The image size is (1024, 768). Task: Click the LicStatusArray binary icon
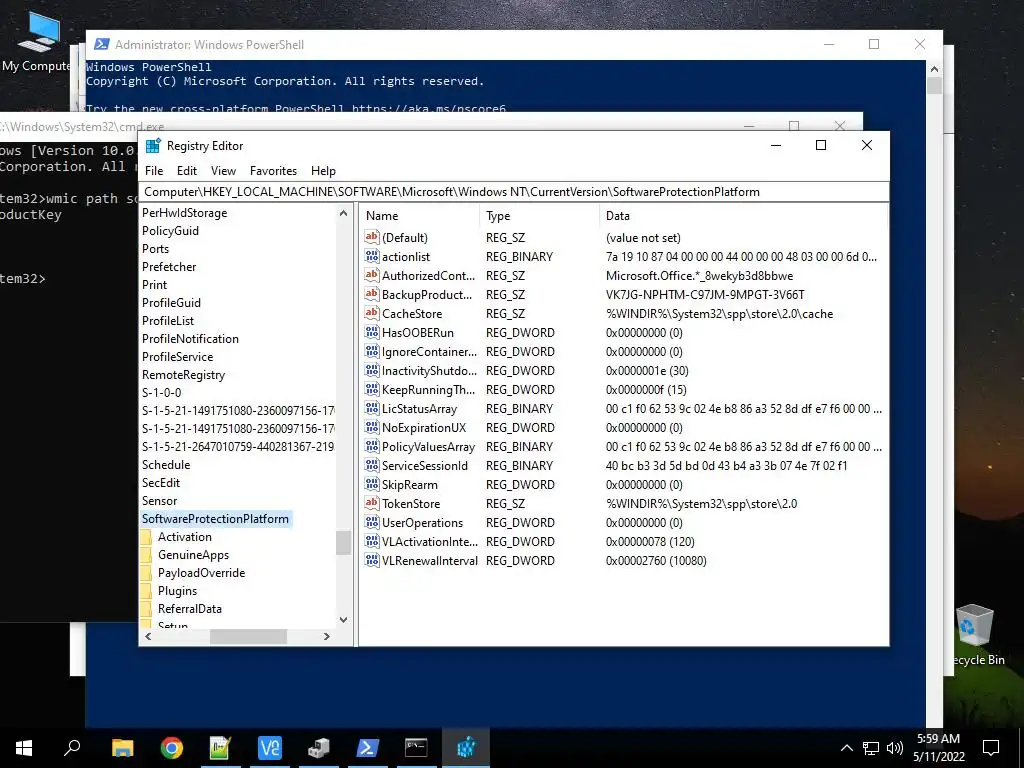click(372, 408)
